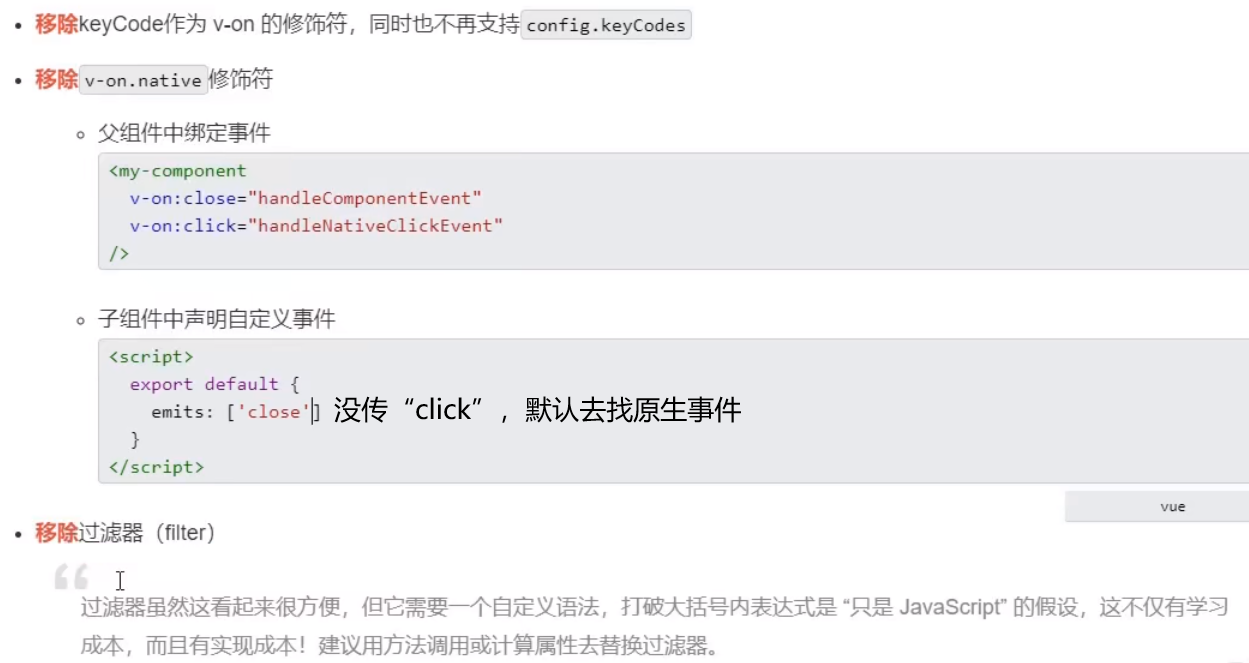The image size is (1249, 663).
Task: Click the 'vue' language label button
Action: point(1172,507)
